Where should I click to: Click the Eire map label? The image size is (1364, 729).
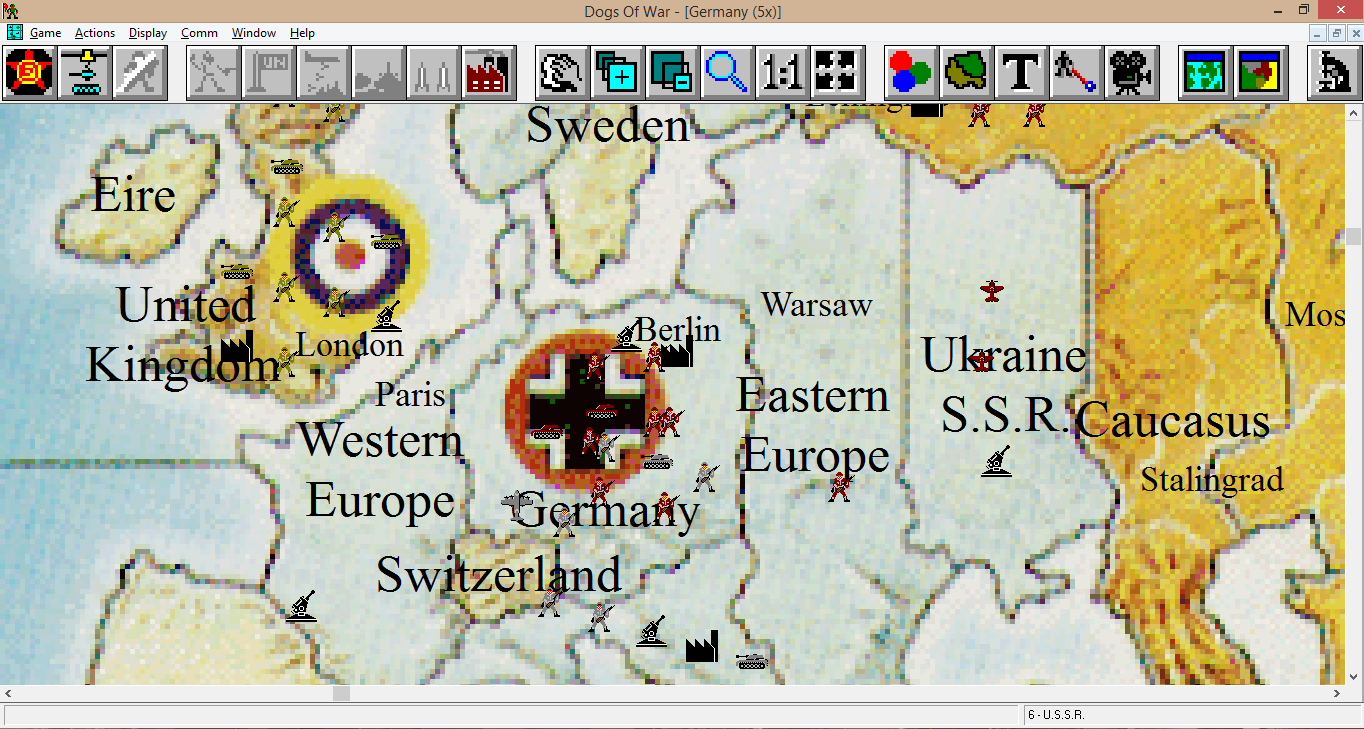click(134, 195)
